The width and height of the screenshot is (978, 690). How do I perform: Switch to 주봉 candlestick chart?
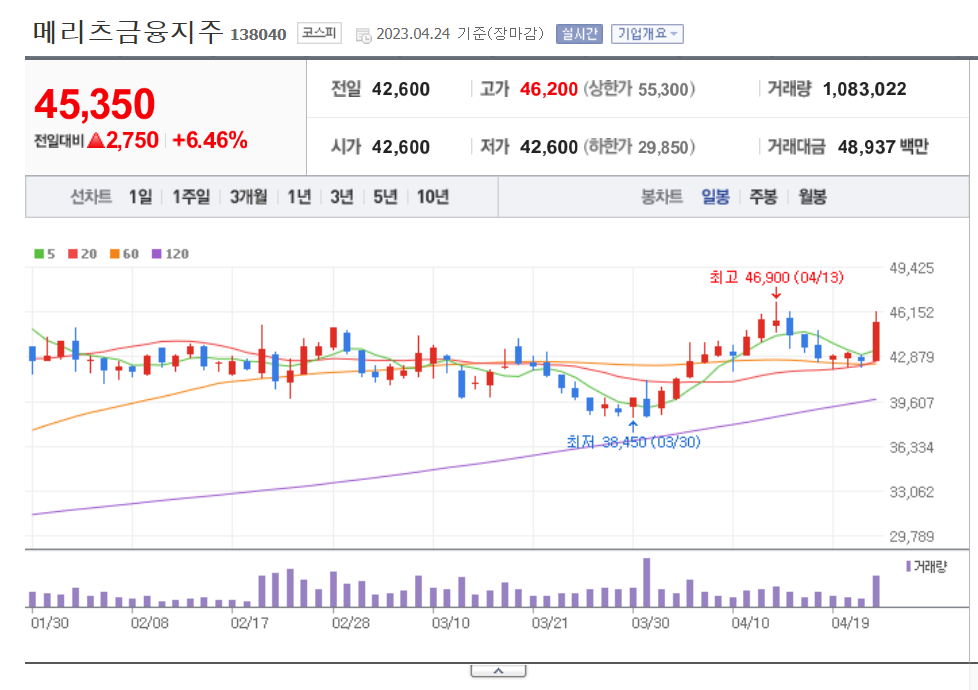coord(763,197)
